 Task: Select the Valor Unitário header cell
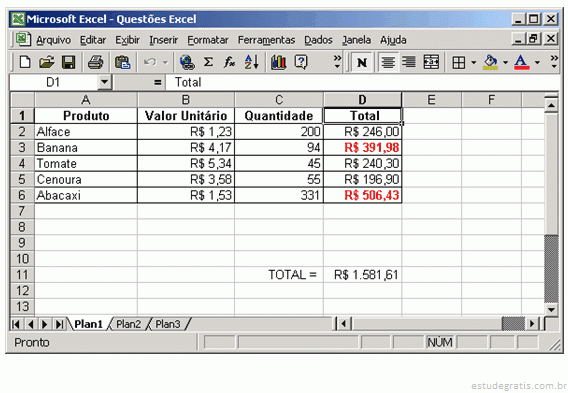point(186,116)
